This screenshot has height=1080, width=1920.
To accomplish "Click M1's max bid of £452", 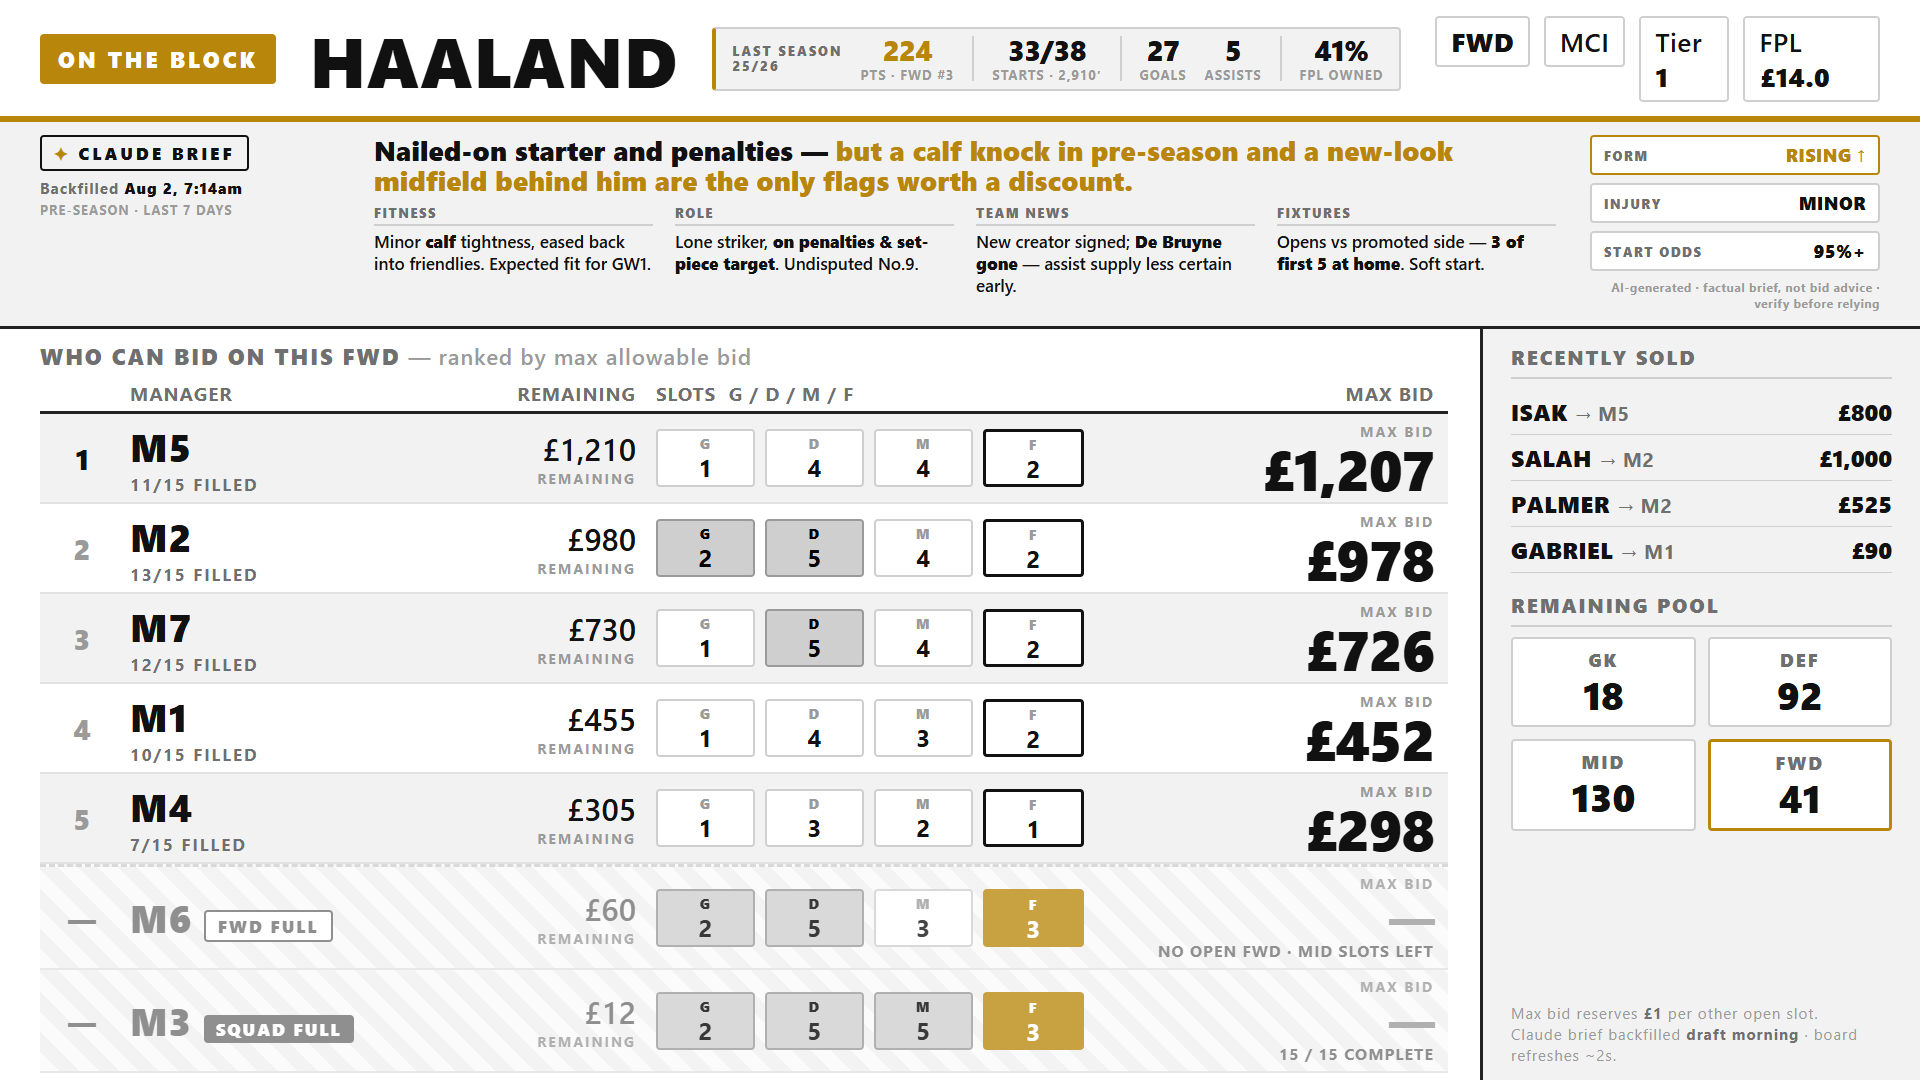I will [x=1369, y=741].
